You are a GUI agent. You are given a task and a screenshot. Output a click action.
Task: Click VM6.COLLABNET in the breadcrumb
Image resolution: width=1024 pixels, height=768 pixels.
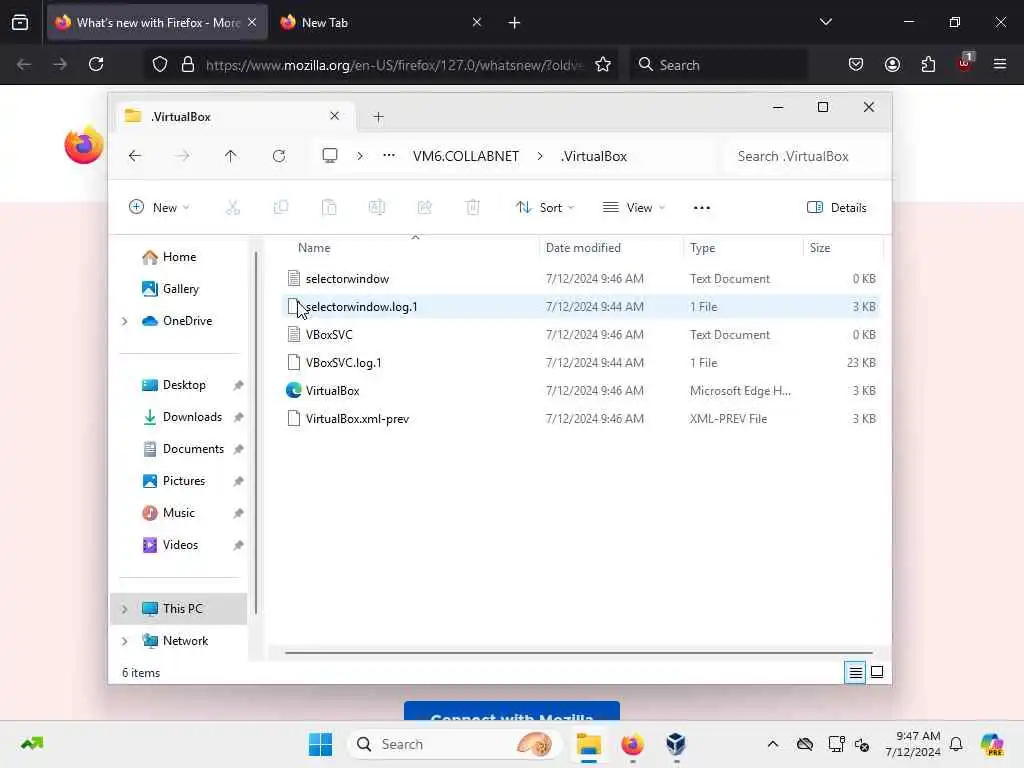pyautogui.click(x=466, y=156)
